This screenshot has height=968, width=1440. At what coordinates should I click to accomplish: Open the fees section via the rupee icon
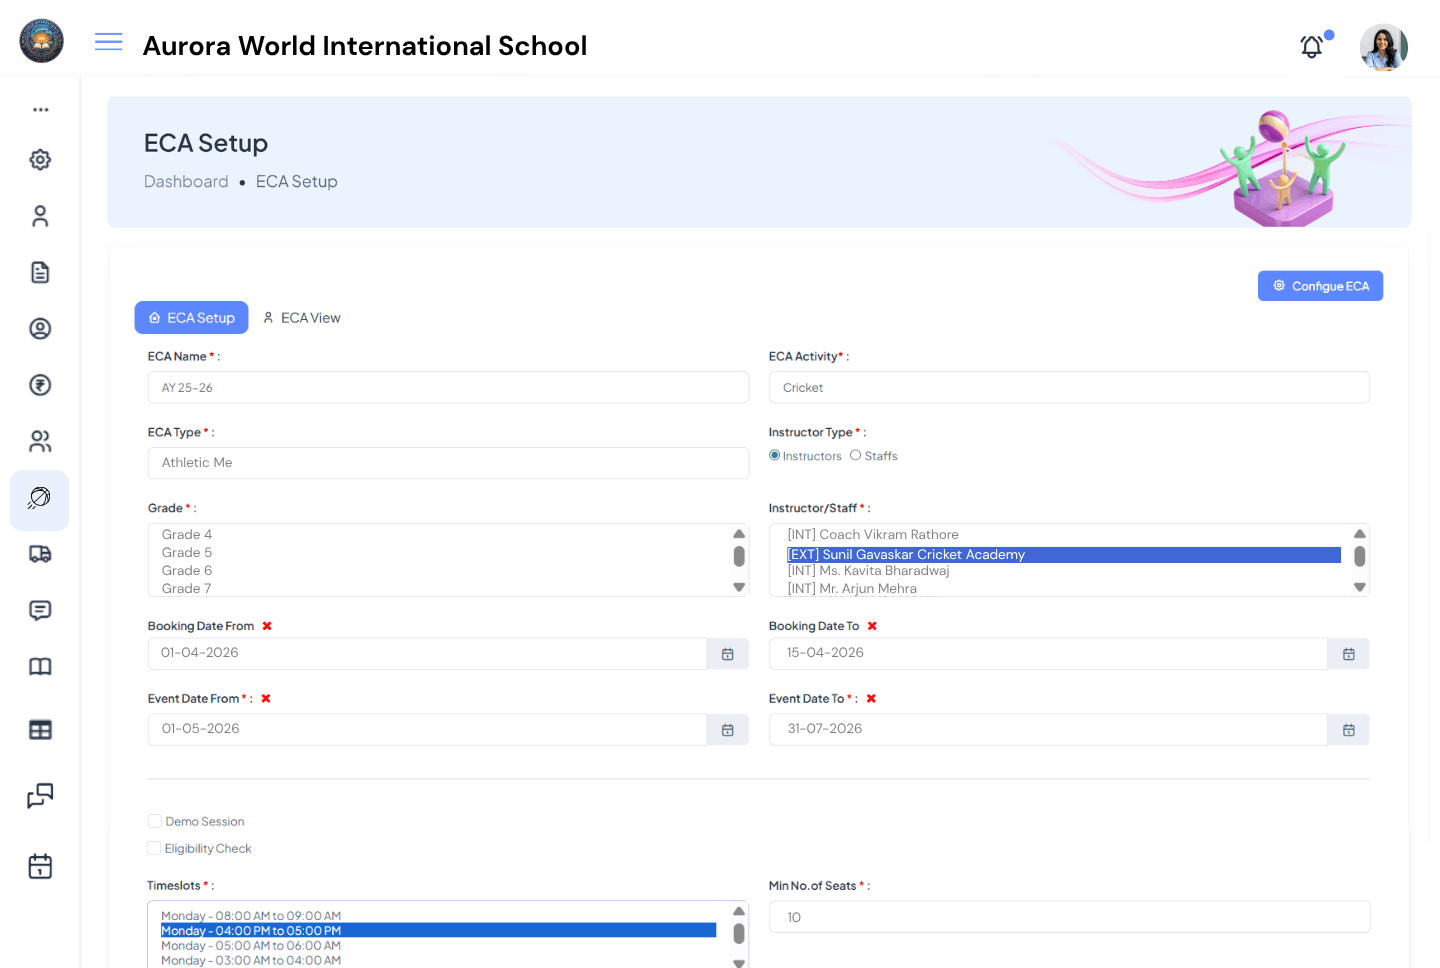point(40,385)
